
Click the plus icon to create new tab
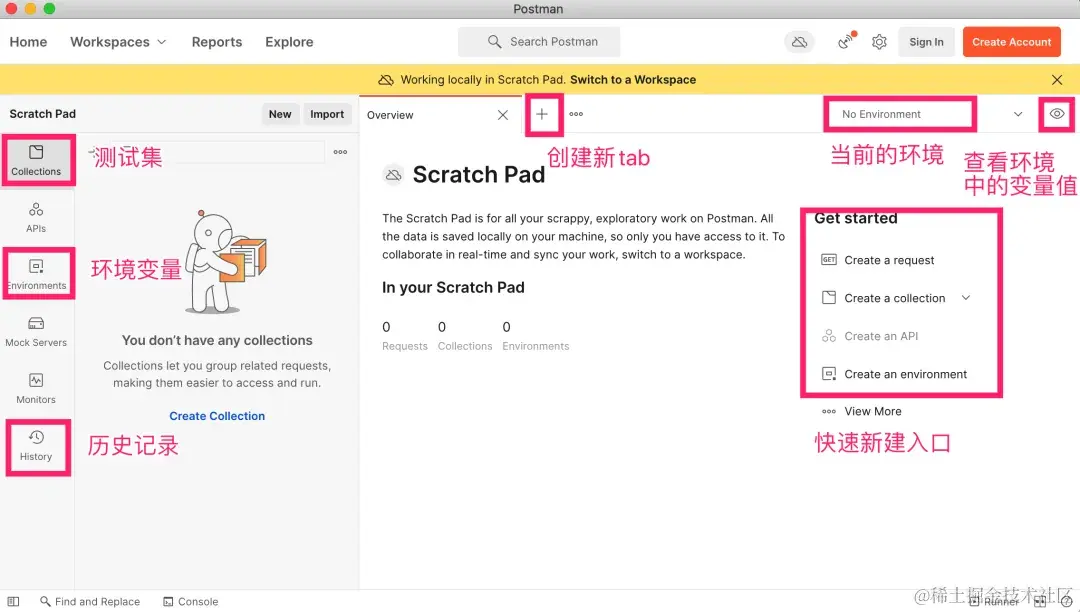542,114
